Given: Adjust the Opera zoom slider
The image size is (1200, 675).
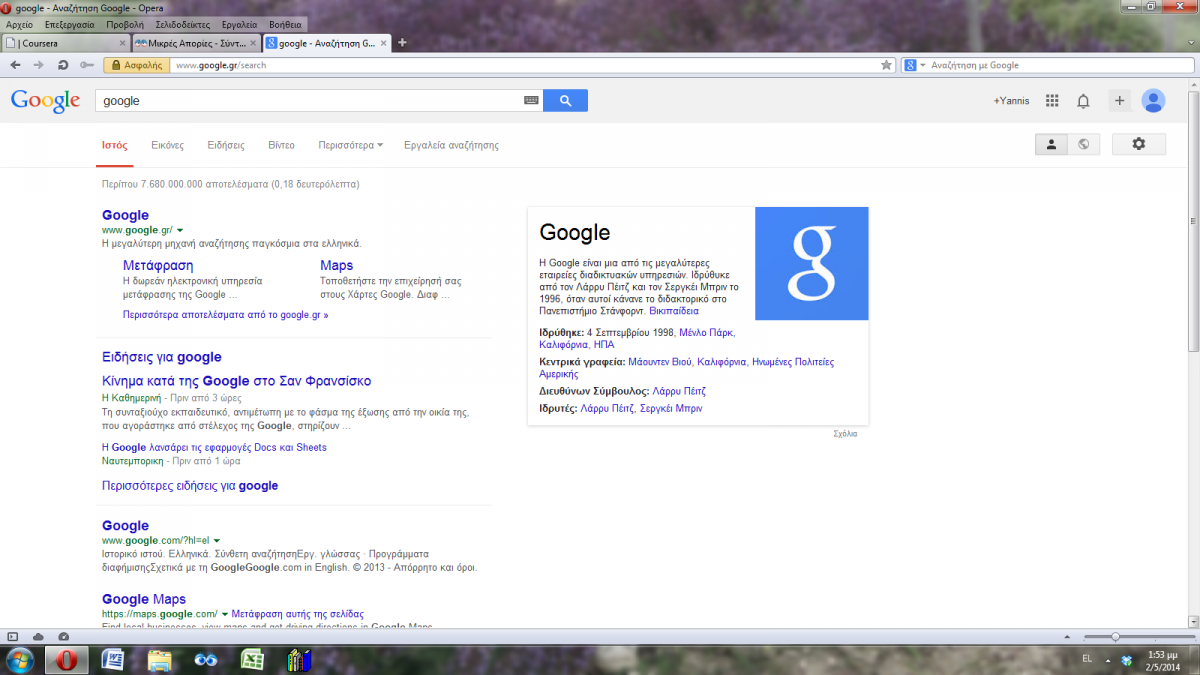Looking at the screenshot, I should click(1115, 637).
